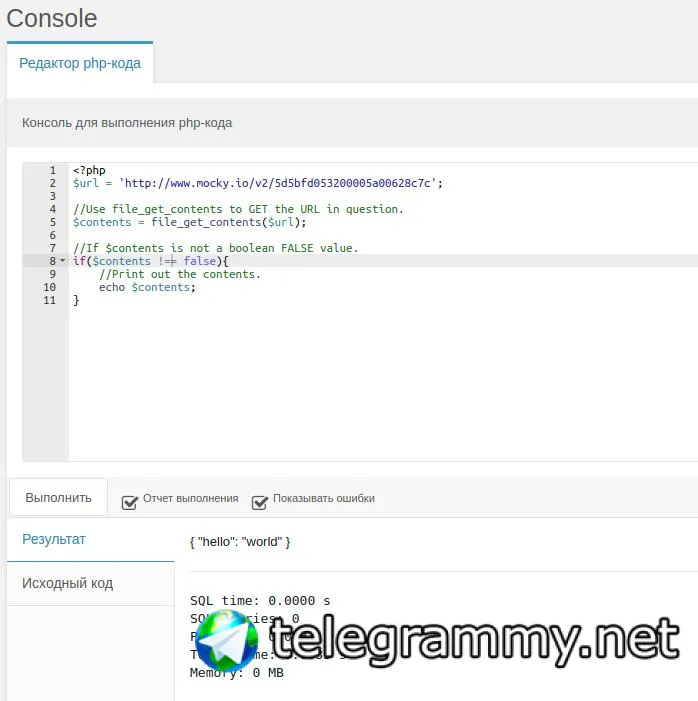Click the comment '//Use file_get_contents to GET the URL'
This screenshot has height=701, width=698.
[x=238, y=209]
